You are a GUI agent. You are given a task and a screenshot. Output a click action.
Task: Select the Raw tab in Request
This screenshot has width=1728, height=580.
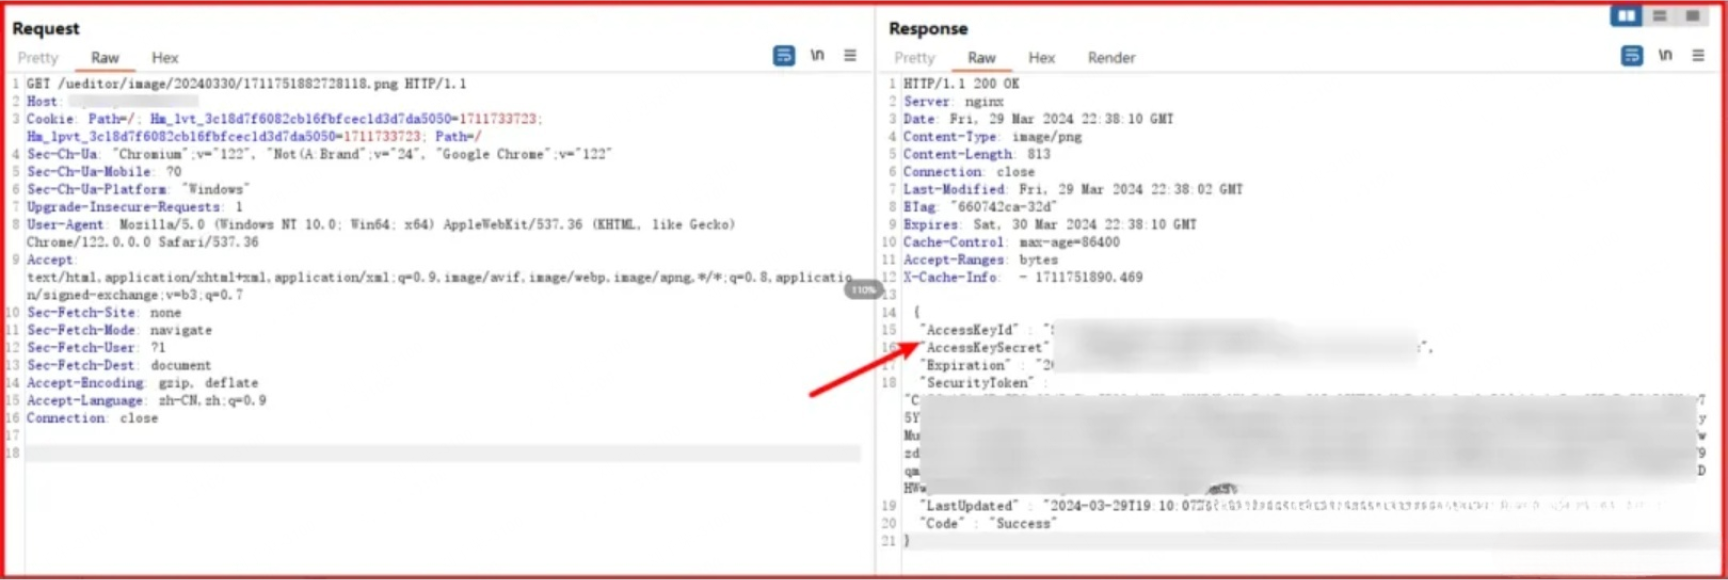[105, 58]
